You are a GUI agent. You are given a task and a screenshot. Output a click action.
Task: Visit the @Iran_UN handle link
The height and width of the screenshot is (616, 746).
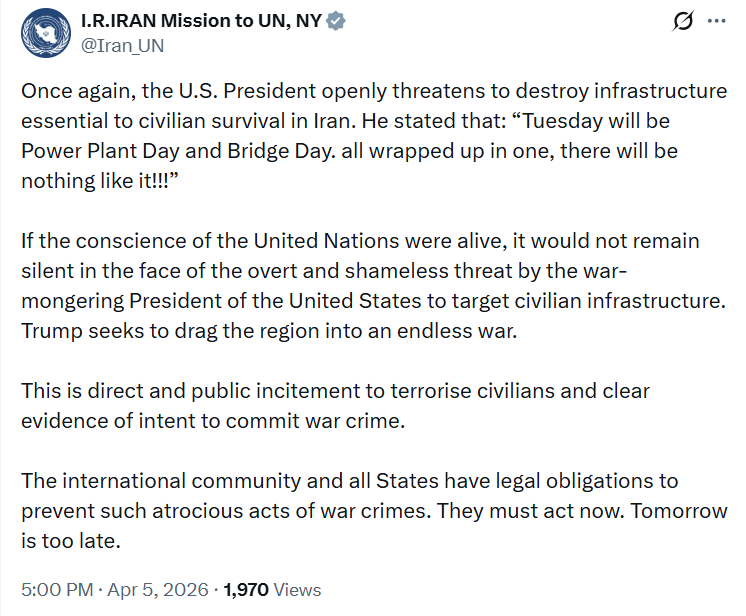coord(122,45)
